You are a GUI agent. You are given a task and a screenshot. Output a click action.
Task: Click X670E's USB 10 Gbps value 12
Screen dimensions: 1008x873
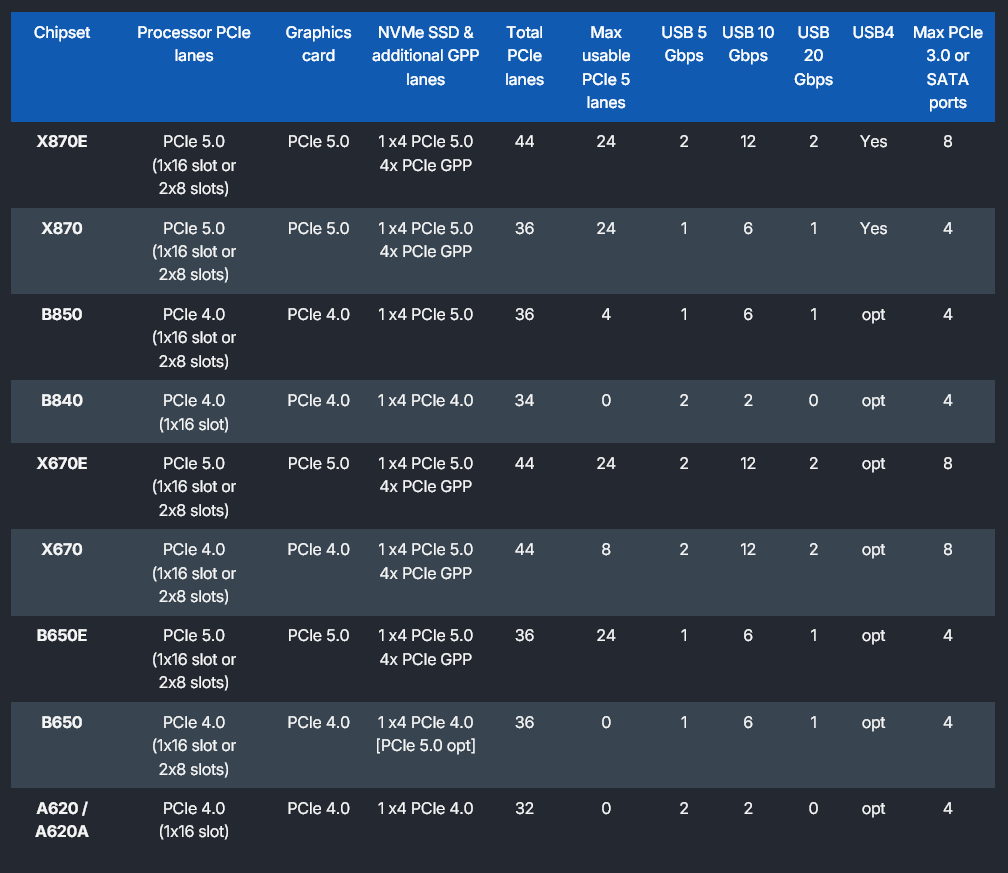tap(748, 464)
